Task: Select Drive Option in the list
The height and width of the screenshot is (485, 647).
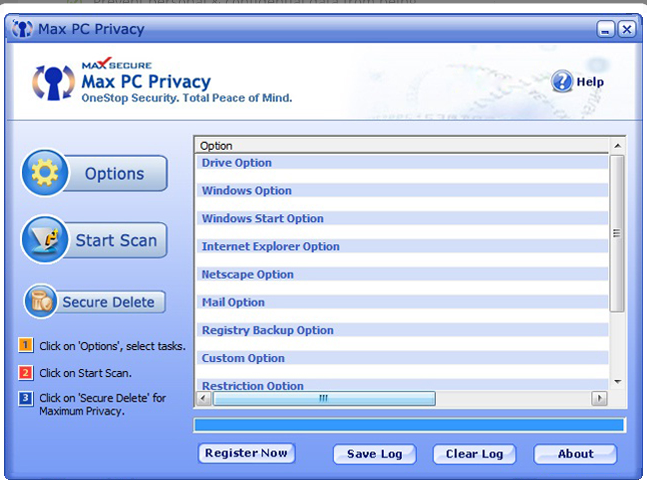Action: coord(237,163)
